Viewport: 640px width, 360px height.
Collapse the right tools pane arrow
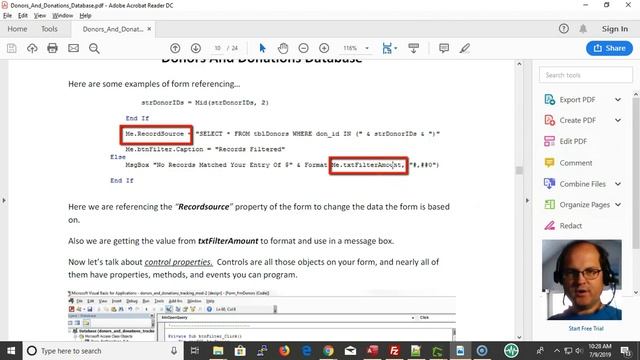pos(527,200)
